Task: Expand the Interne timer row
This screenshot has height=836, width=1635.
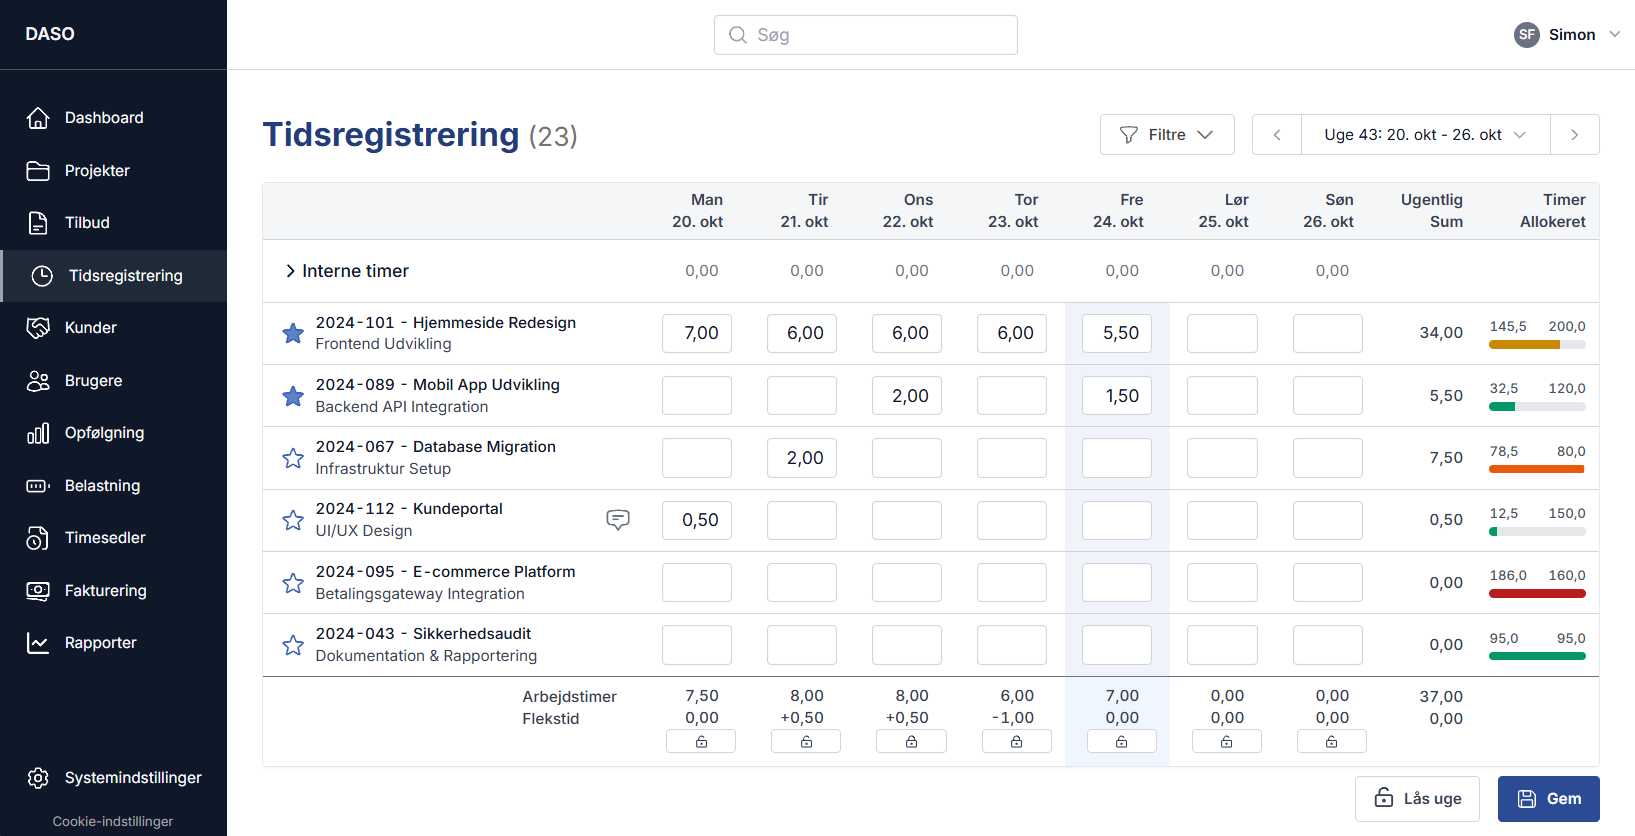Action: (290, 271)
